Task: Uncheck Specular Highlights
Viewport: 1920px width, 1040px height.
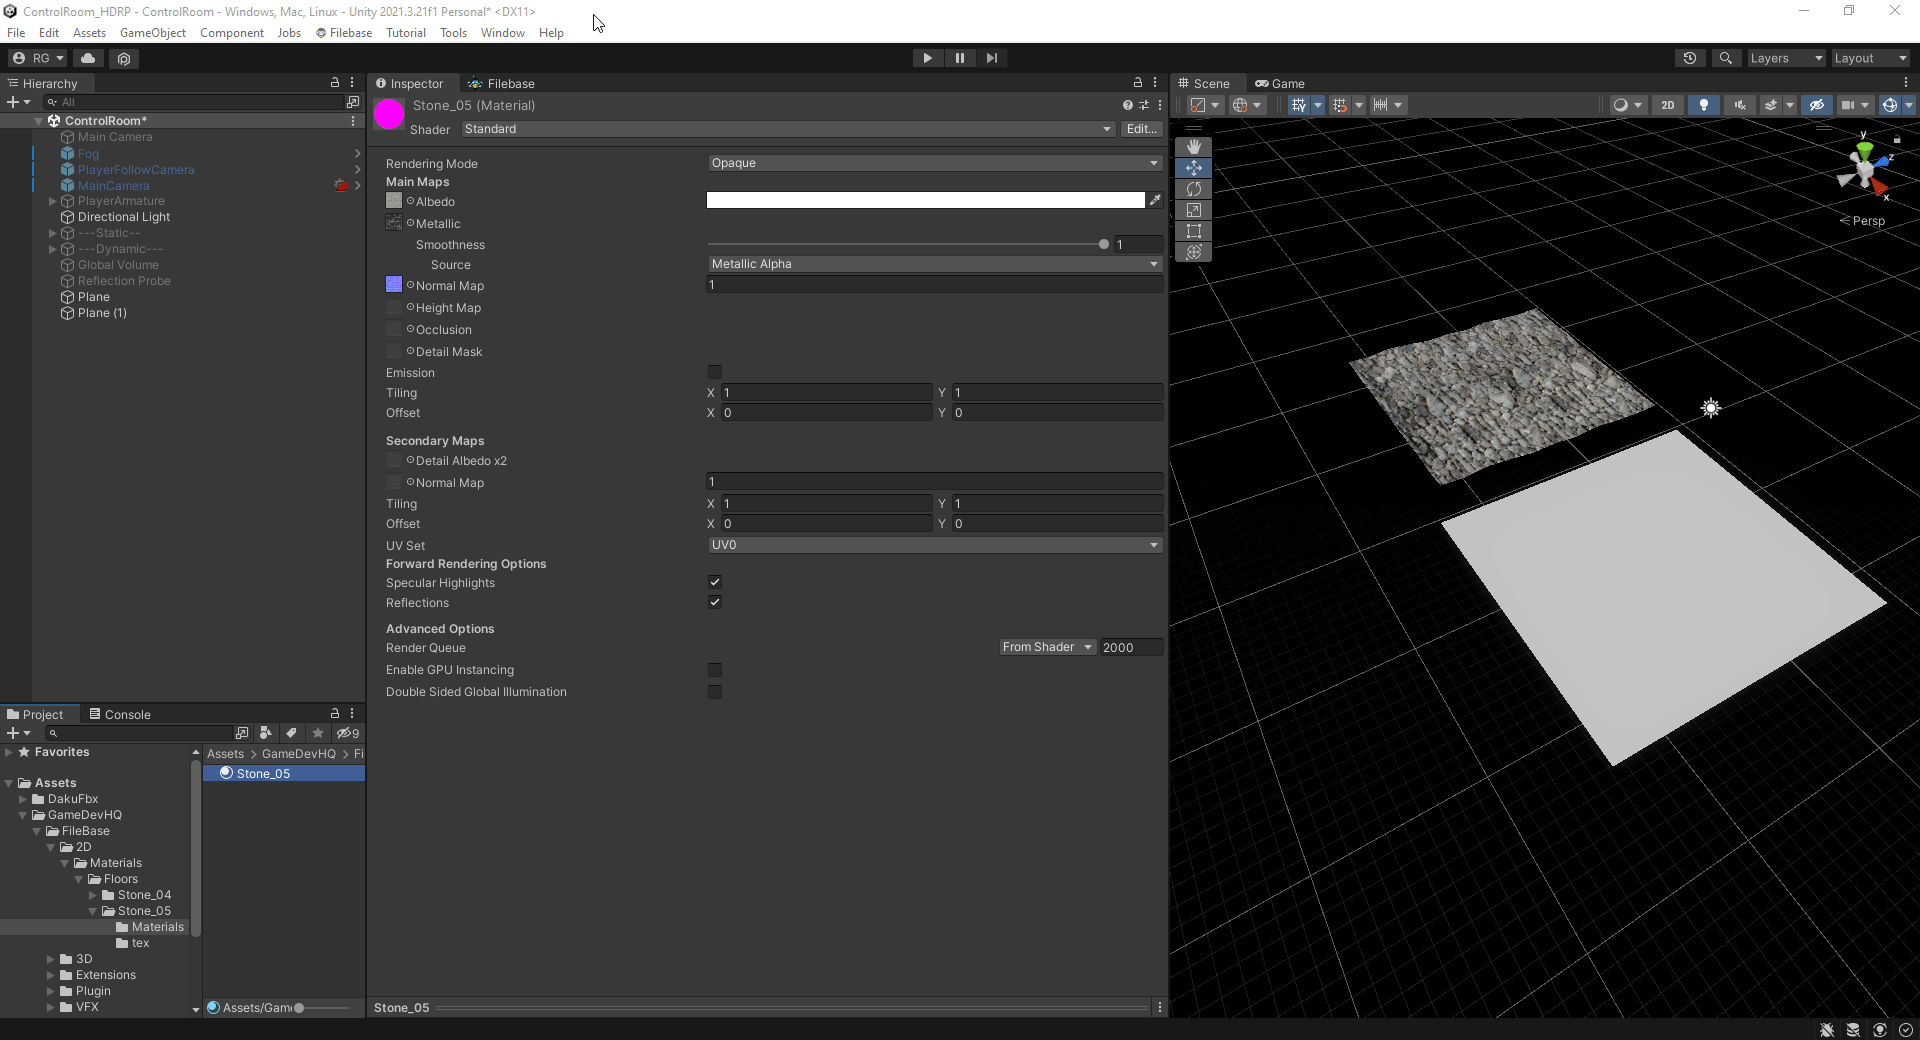Action: click(715, 582)
